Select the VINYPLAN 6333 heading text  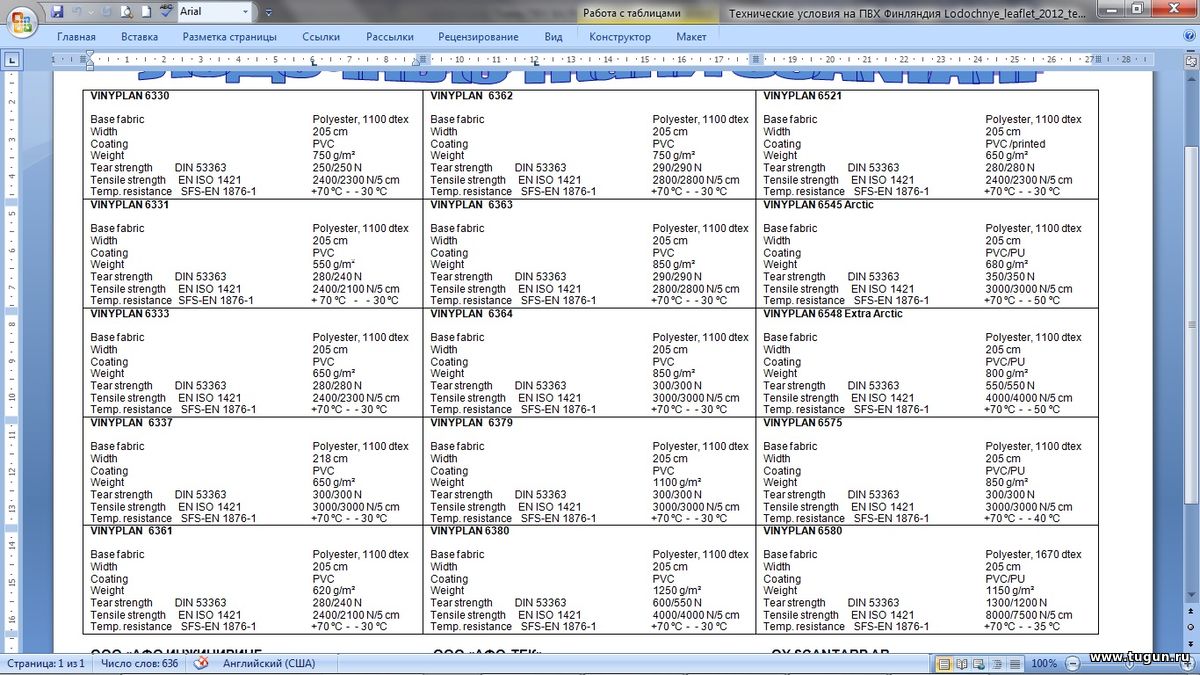130,314
